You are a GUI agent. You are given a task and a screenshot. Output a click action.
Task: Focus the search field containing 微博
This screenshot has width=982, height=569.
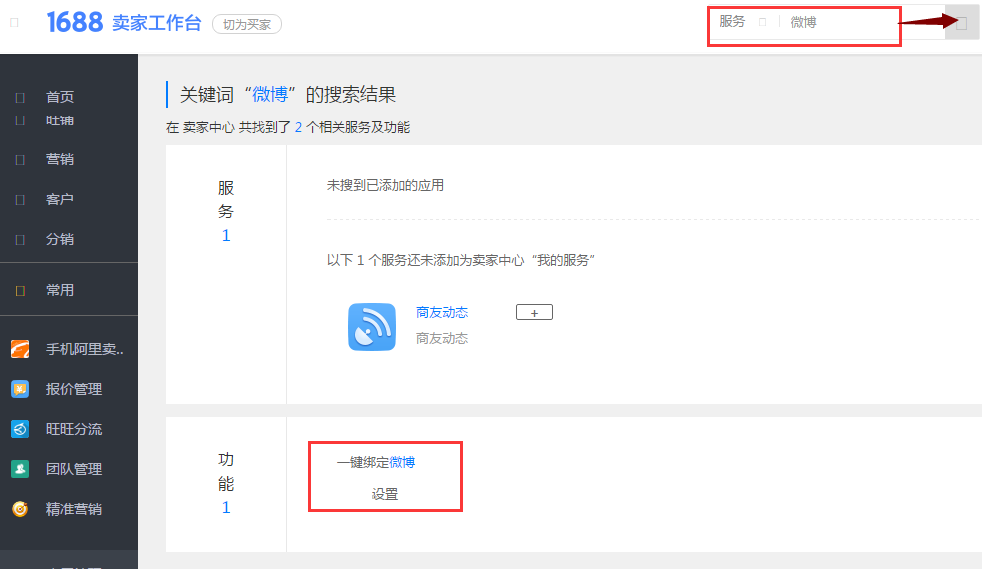coord(840,22)
